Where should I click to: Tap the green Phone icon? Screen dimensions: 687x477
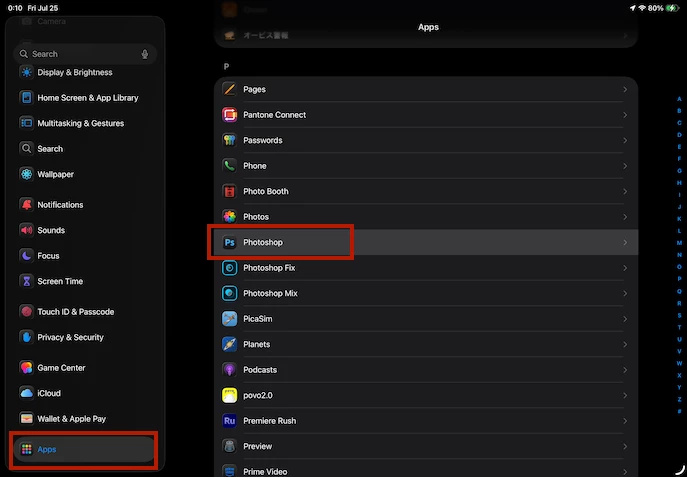pyautogui.click(x=230, y=166)
